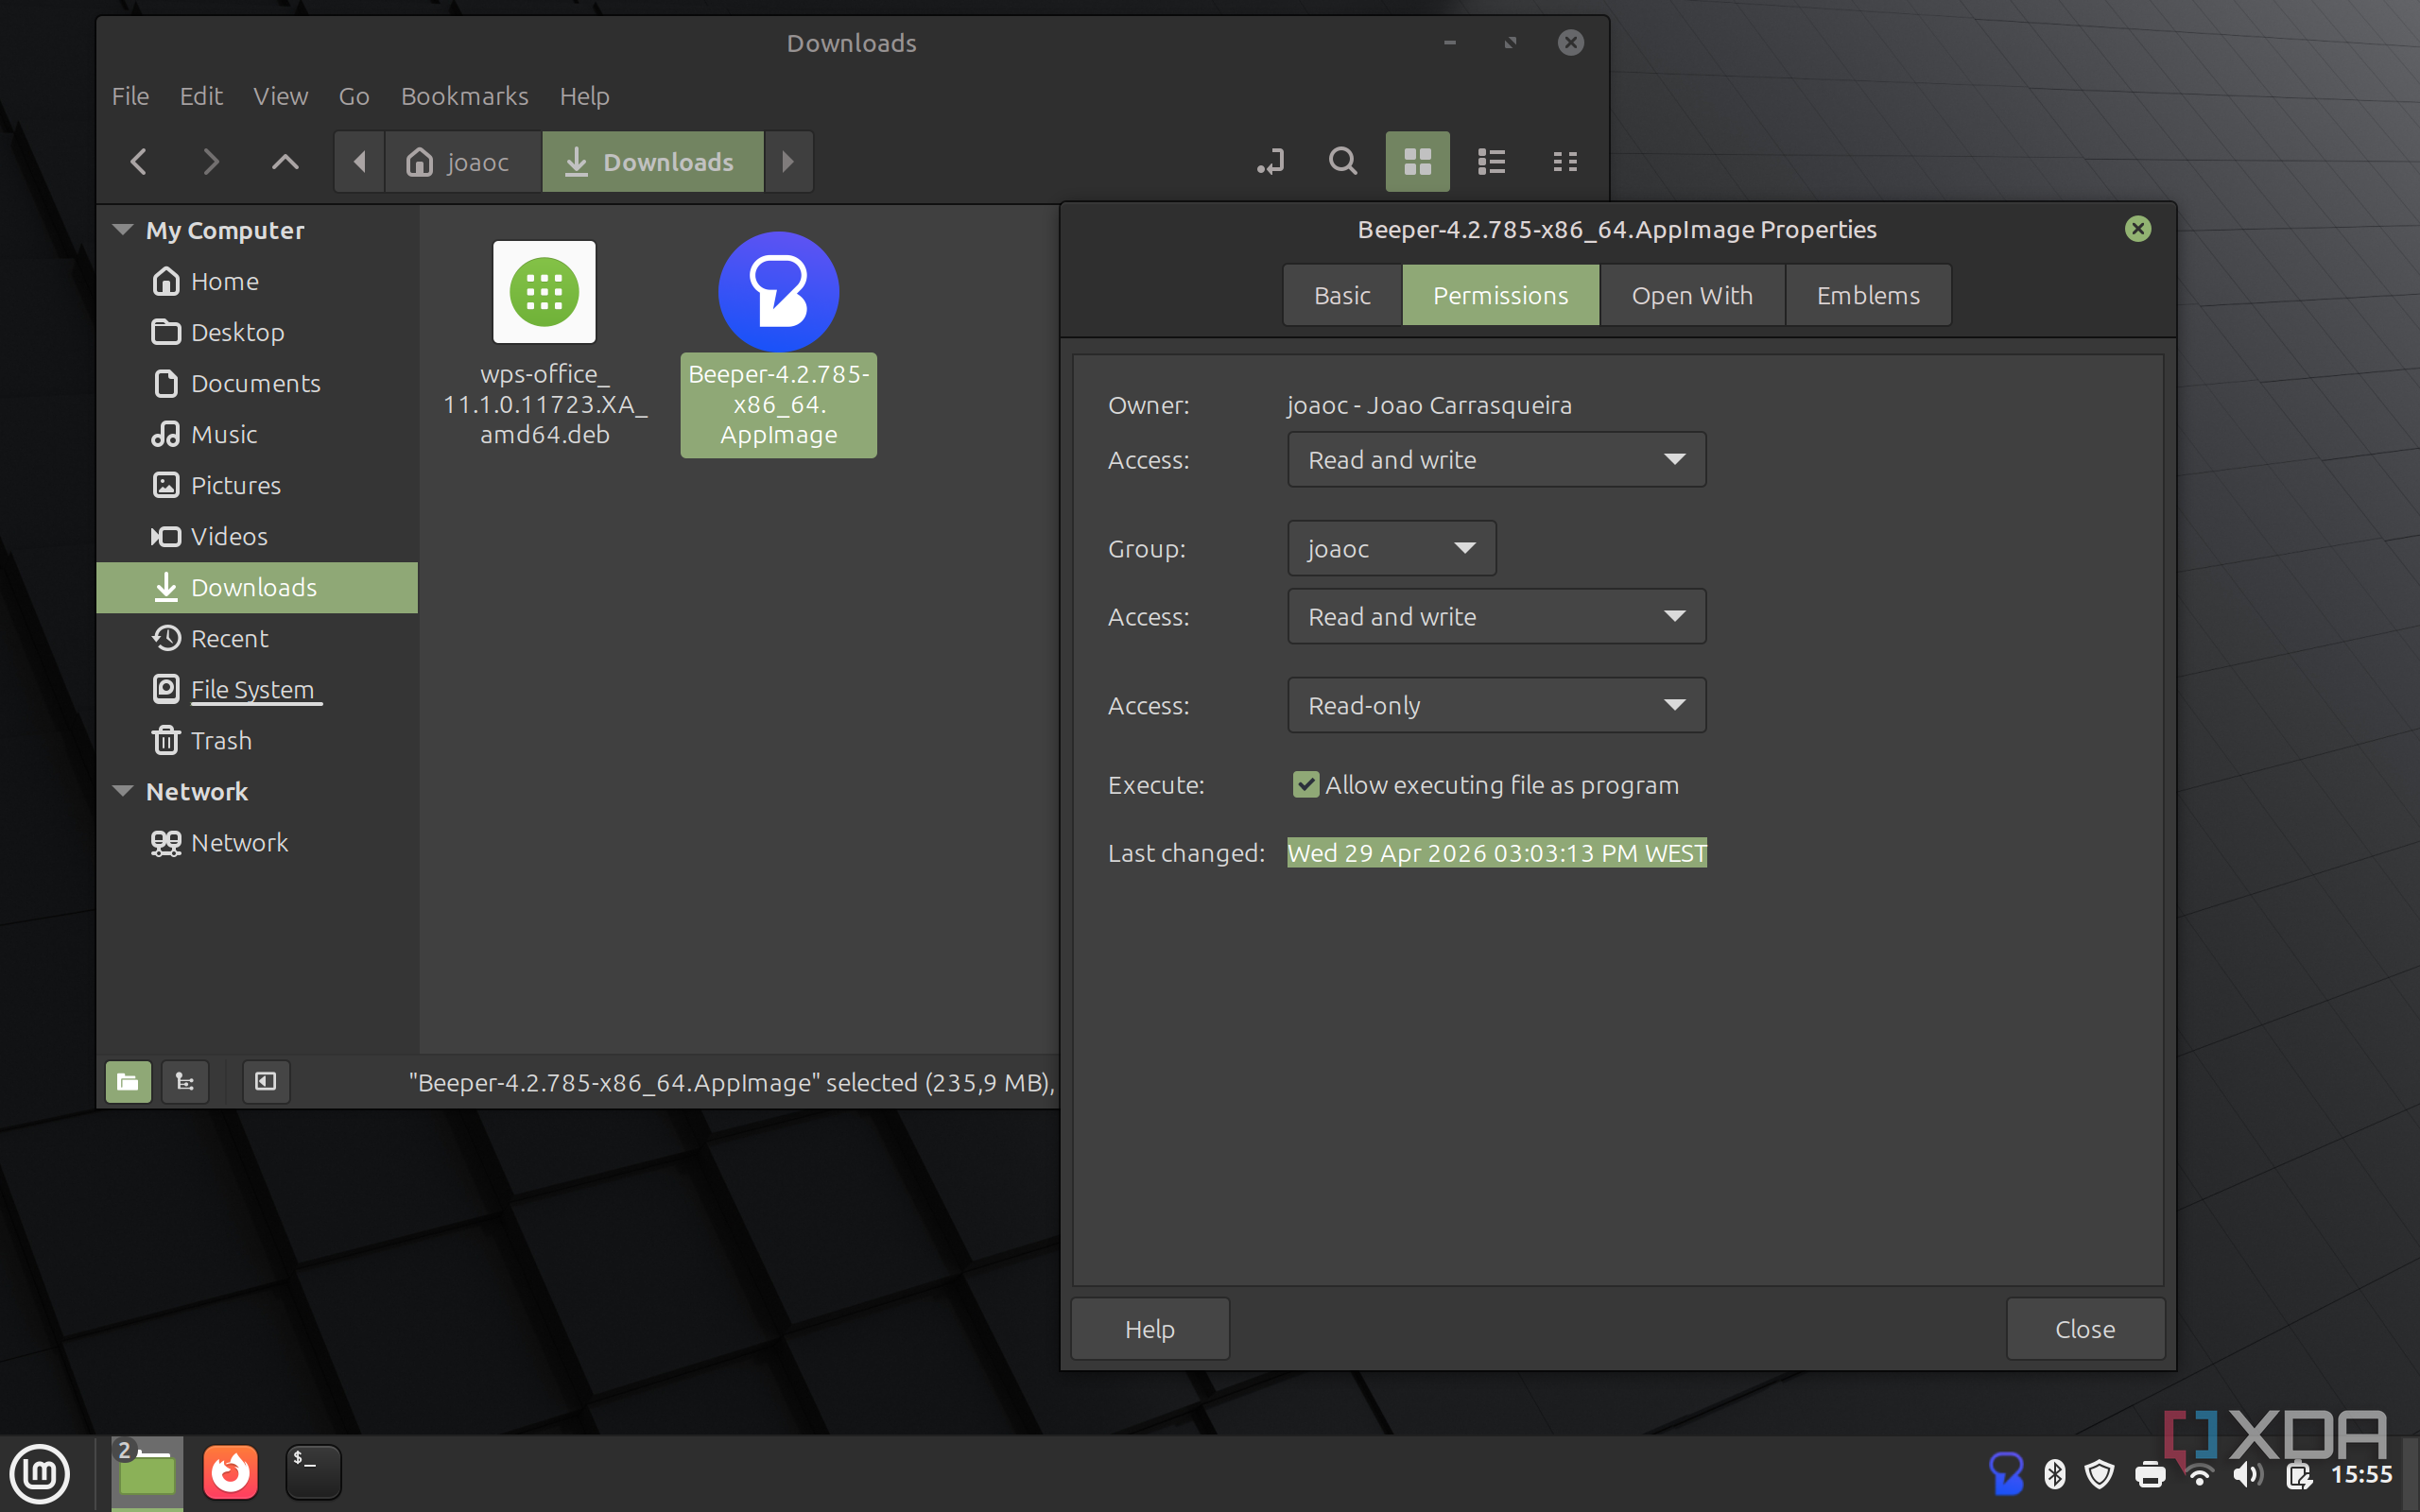Screen dimensions: 2420x1512
Task: Click the joaoc path bar button
Action: point(462,161)
